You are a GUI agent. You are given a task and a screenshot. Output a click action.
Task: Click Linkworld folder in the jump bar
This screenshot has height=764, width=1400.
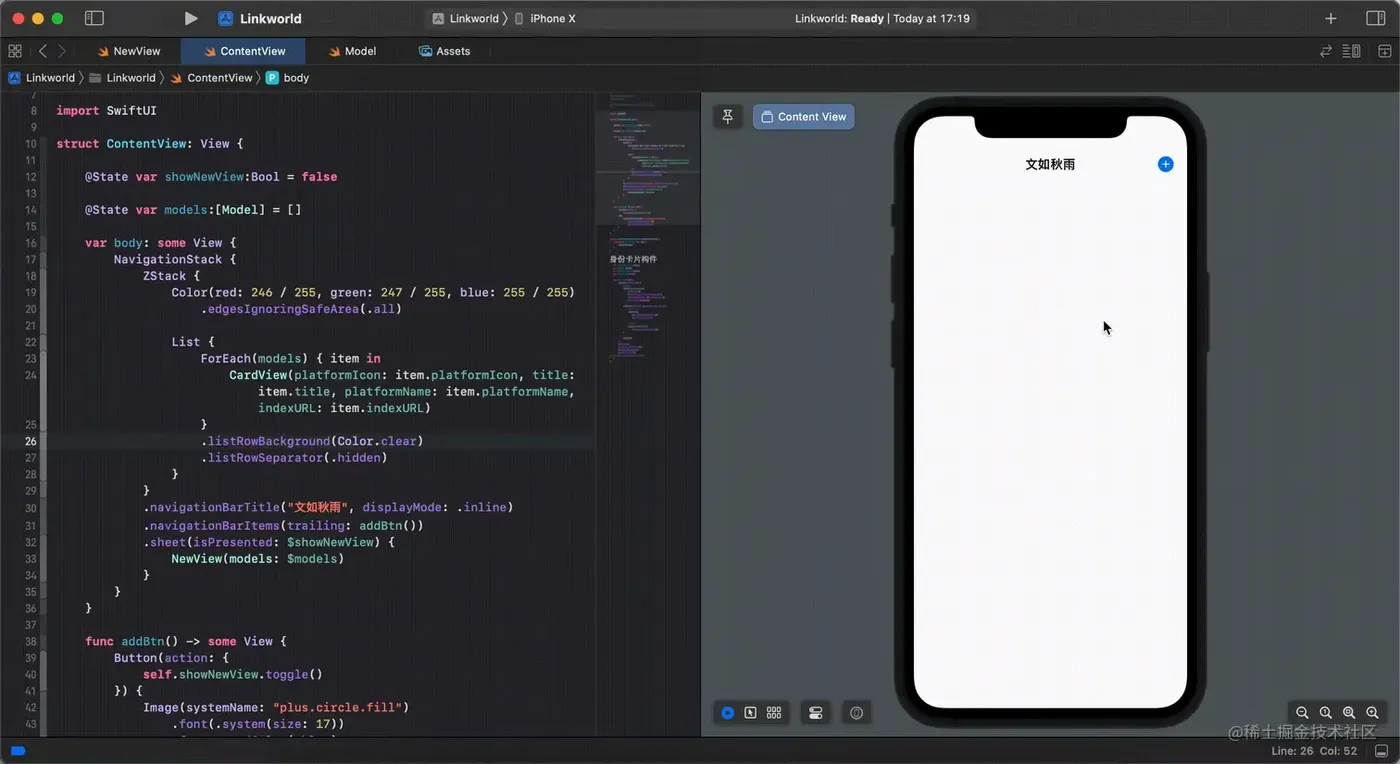(x=122, y=77)
